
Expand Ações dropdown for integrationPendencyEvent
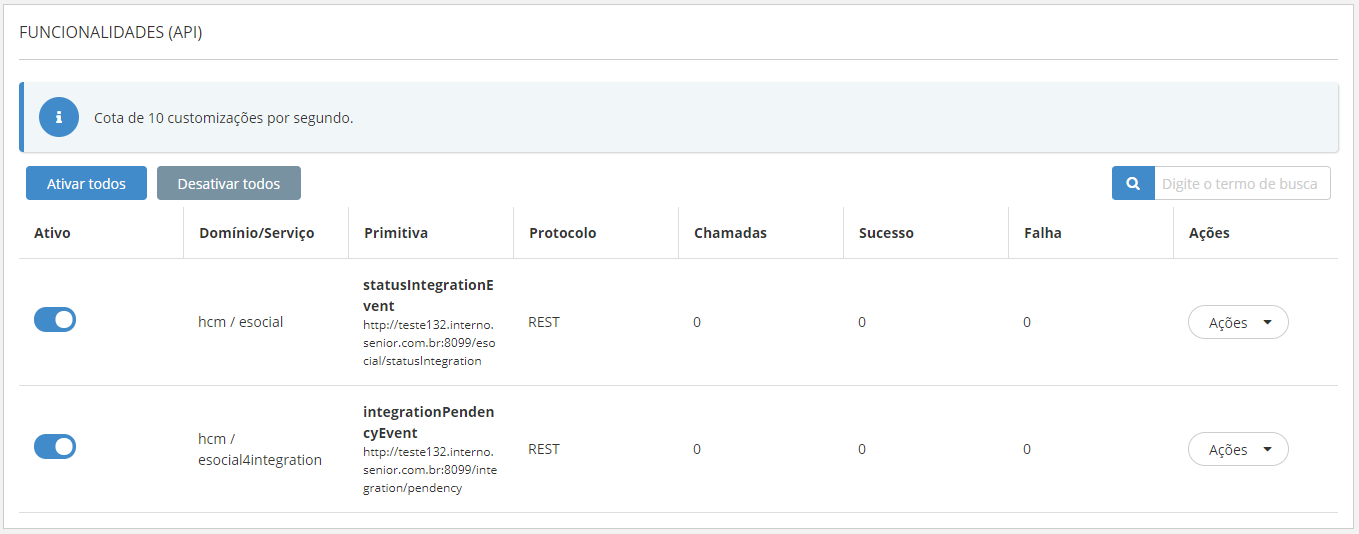(1238, 450)
